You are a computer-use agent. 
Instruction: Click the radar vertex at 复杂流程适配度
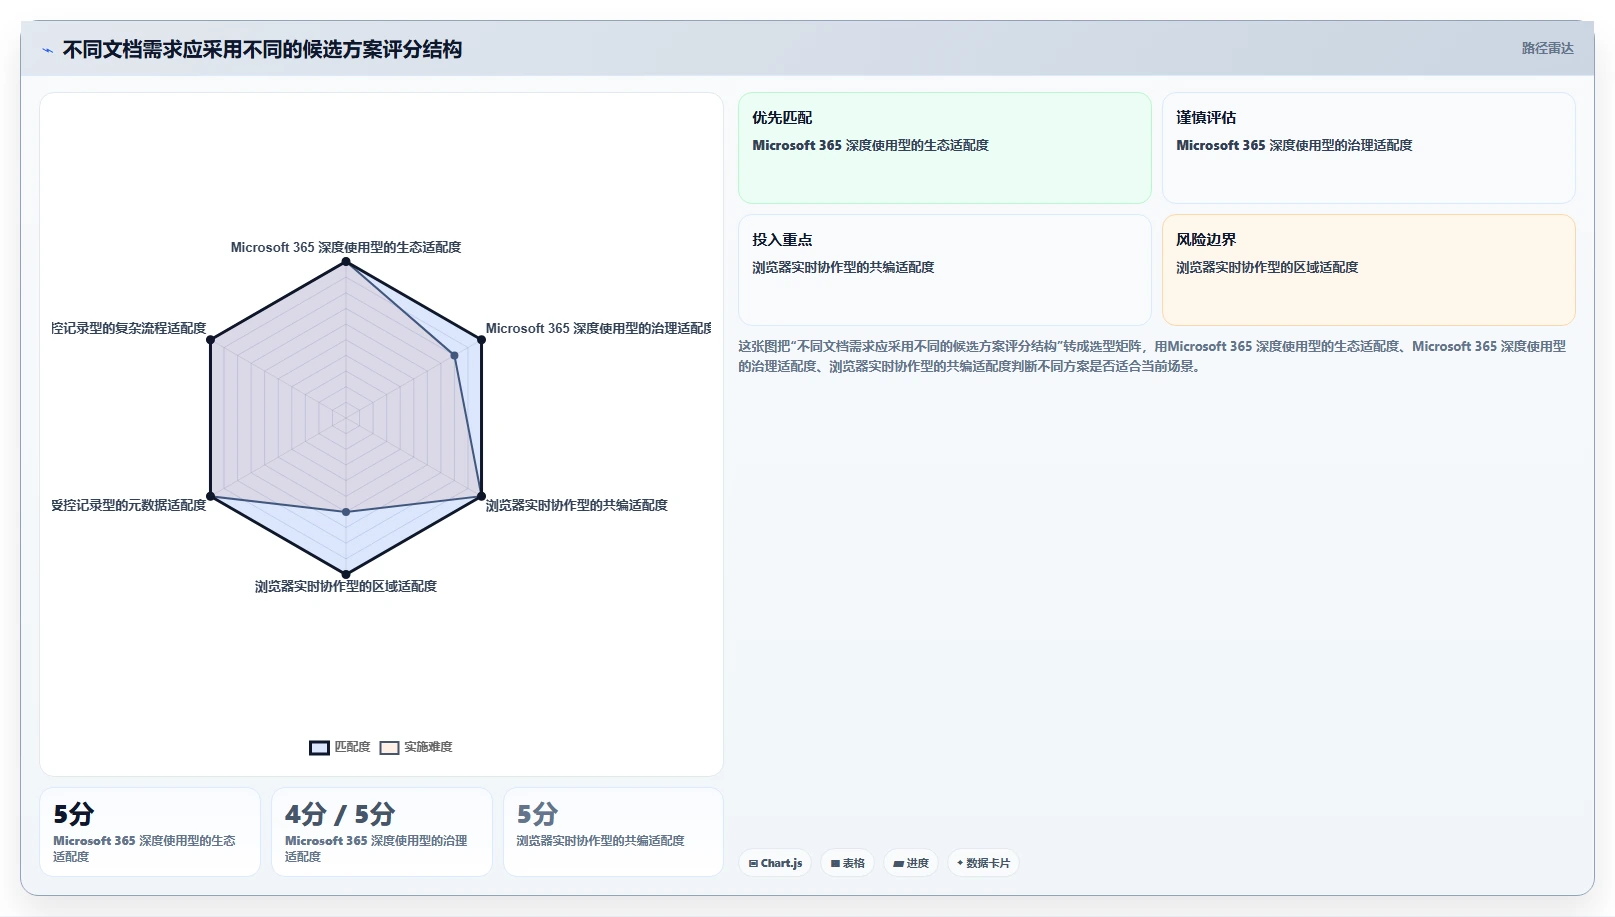click(210, 340)
